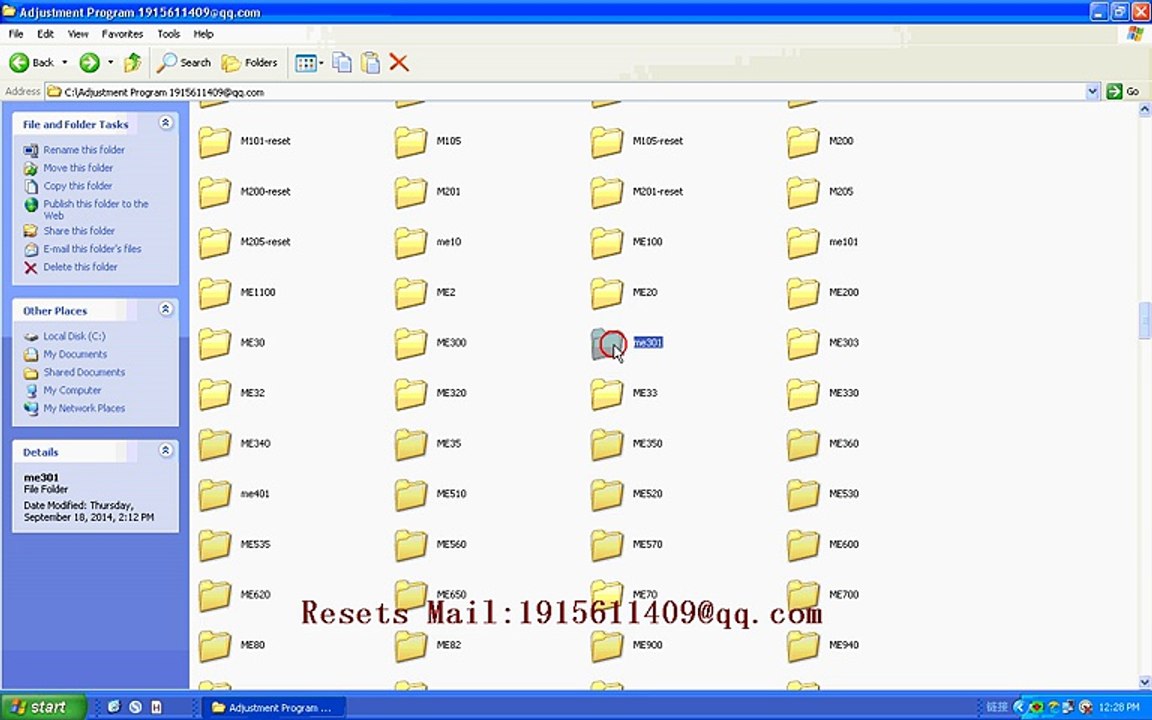Toggle the Folders tree pane

click(x=250, y=62)
